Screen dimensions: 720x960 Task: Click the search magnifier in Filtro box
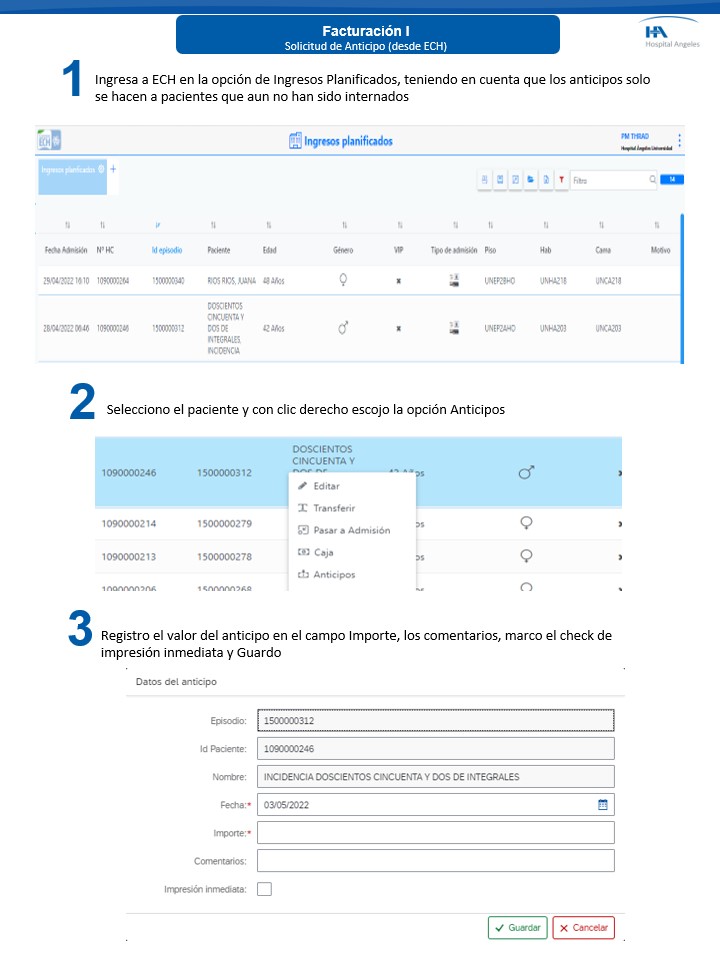point(653,180)
